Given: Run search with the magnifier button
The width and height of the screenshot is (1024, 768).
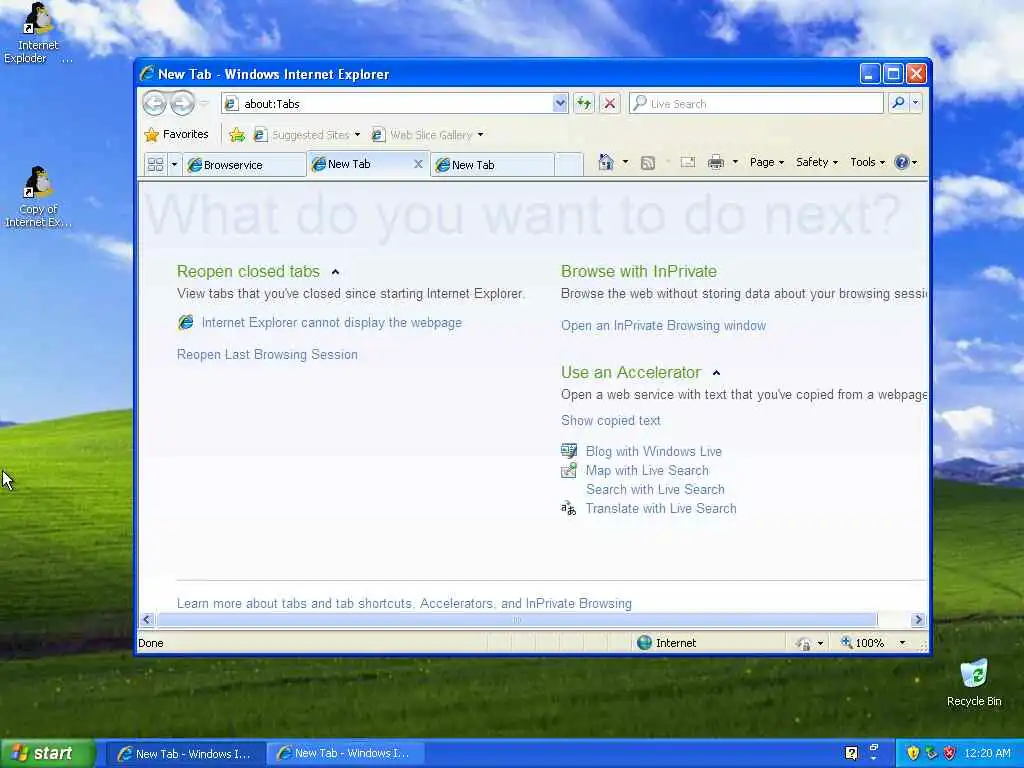Looking at the screenshot, I should [898, 103].
